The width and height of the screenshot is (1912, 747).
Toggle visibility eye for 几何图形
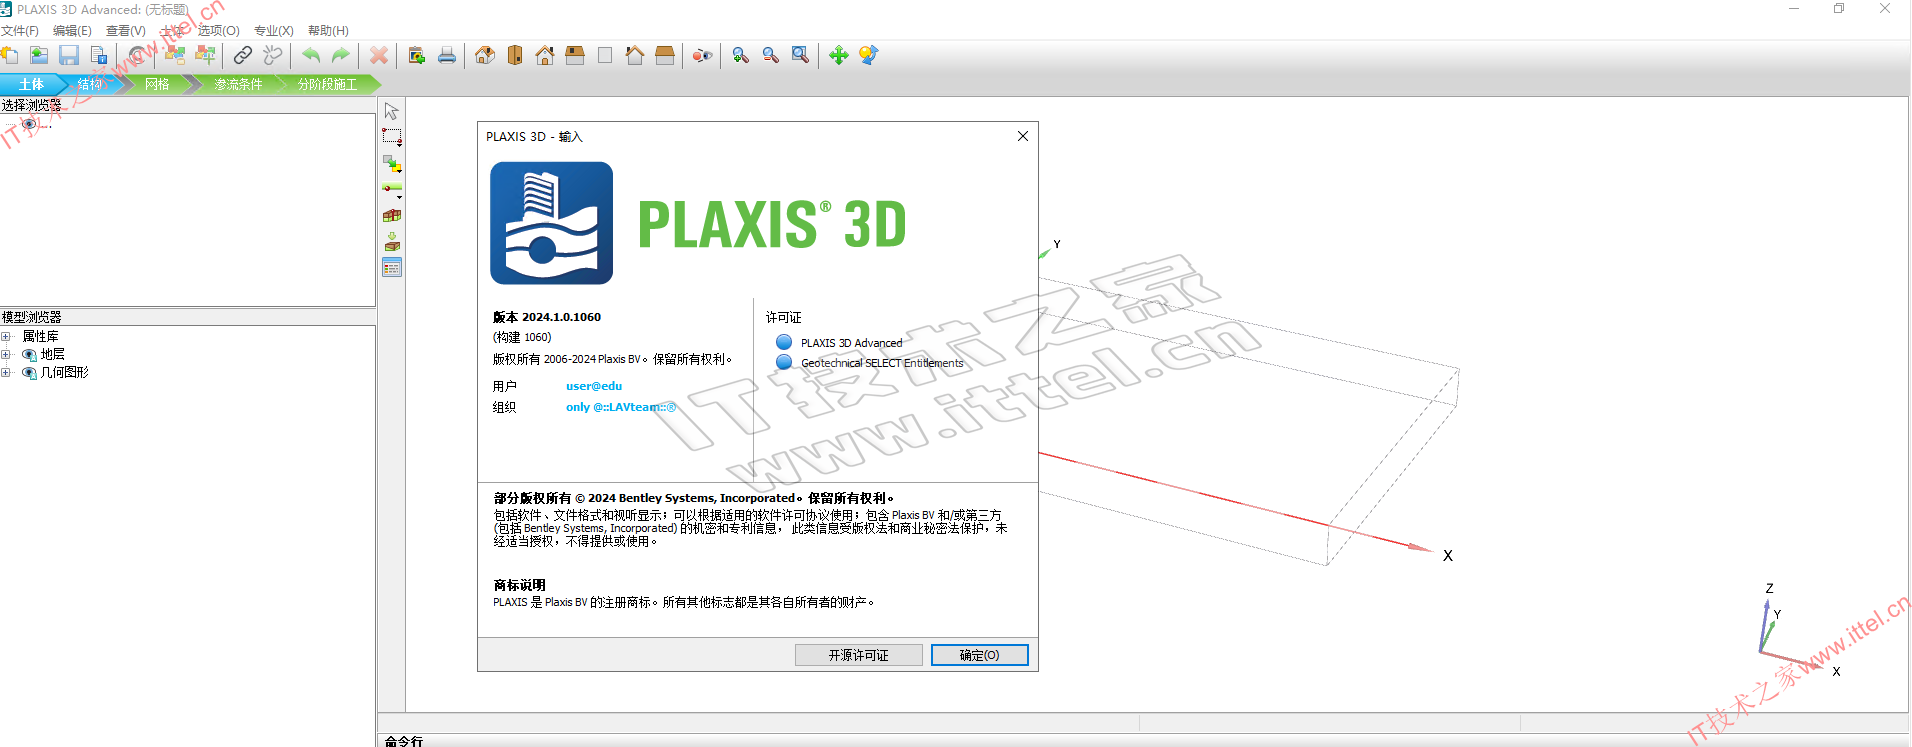[x=29, y=373]
